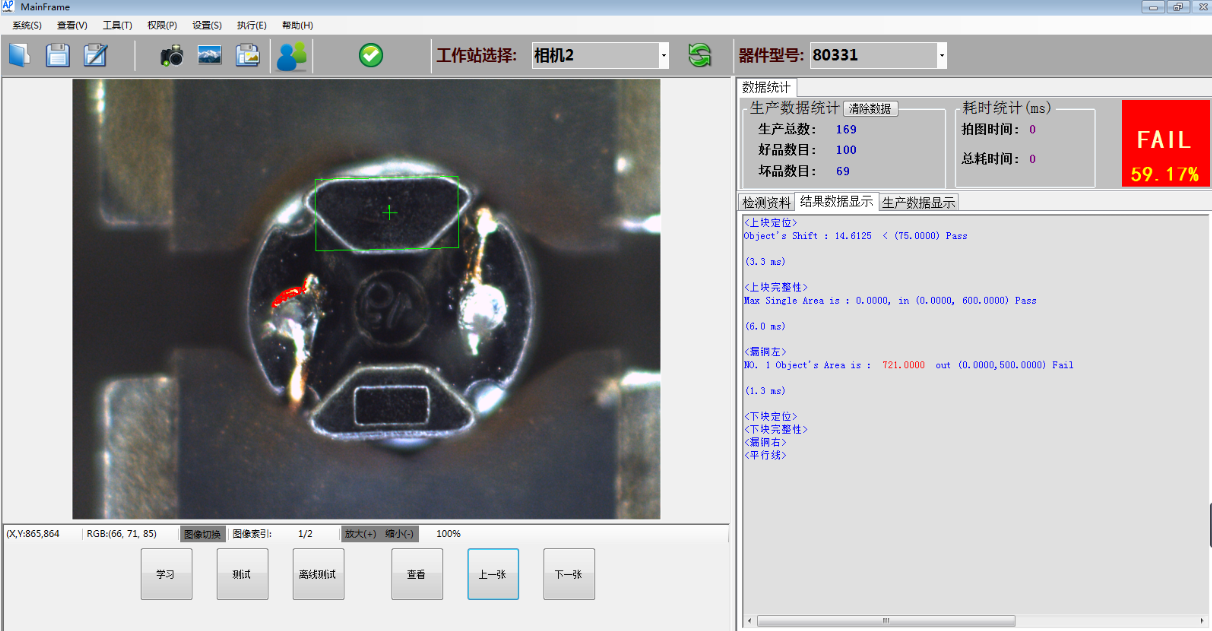Open the user accounts people icon
This screenshot has width=1212, height=631.
point(292,56)
